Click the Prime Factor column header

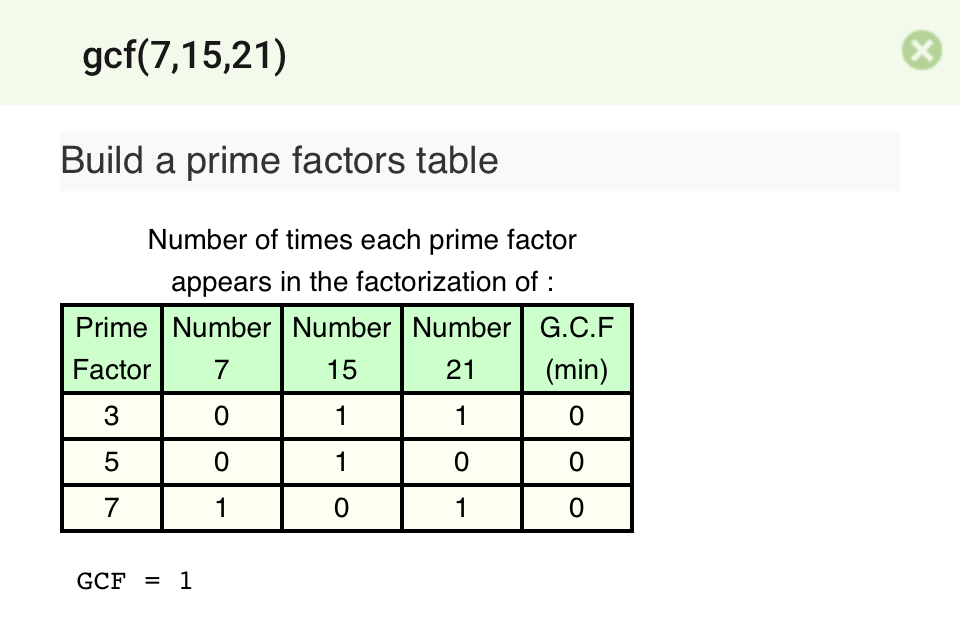point(112,348)
